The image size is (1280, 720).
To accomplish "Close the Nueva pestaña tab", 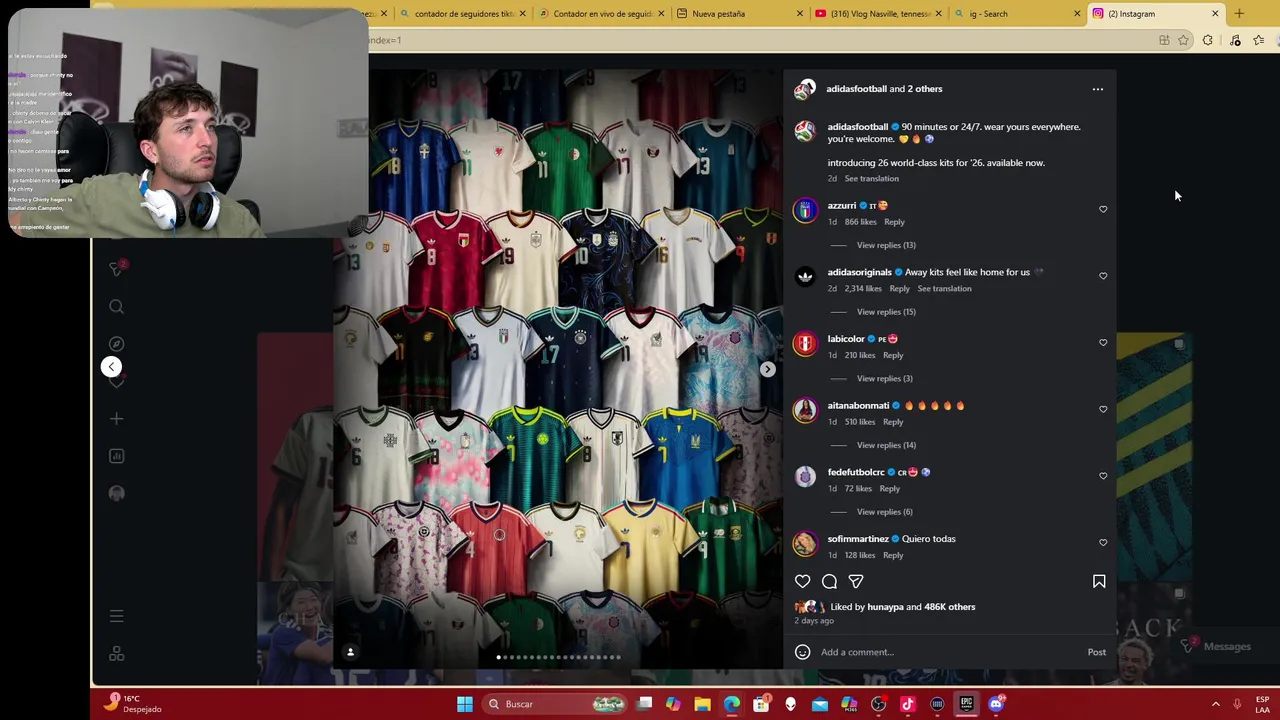I will coord(799,14).
